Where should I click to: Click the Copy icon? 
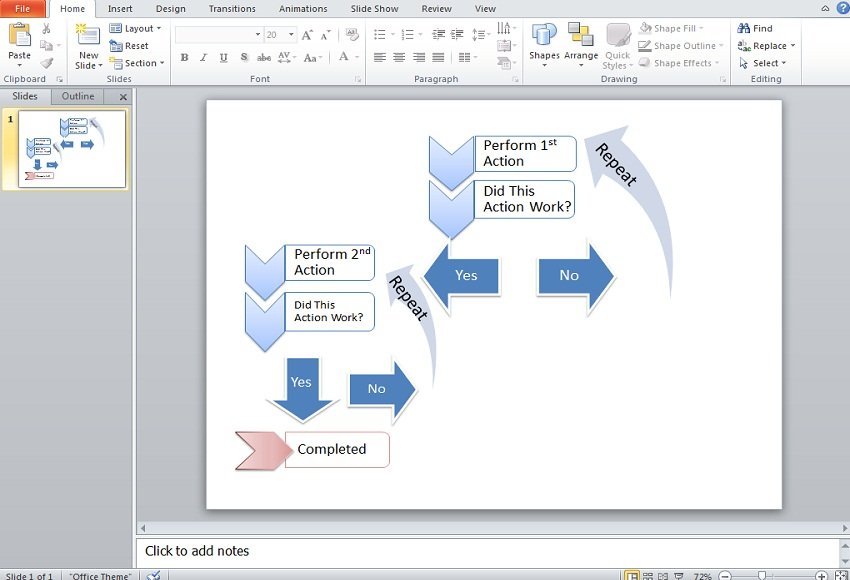click(47, 46)
